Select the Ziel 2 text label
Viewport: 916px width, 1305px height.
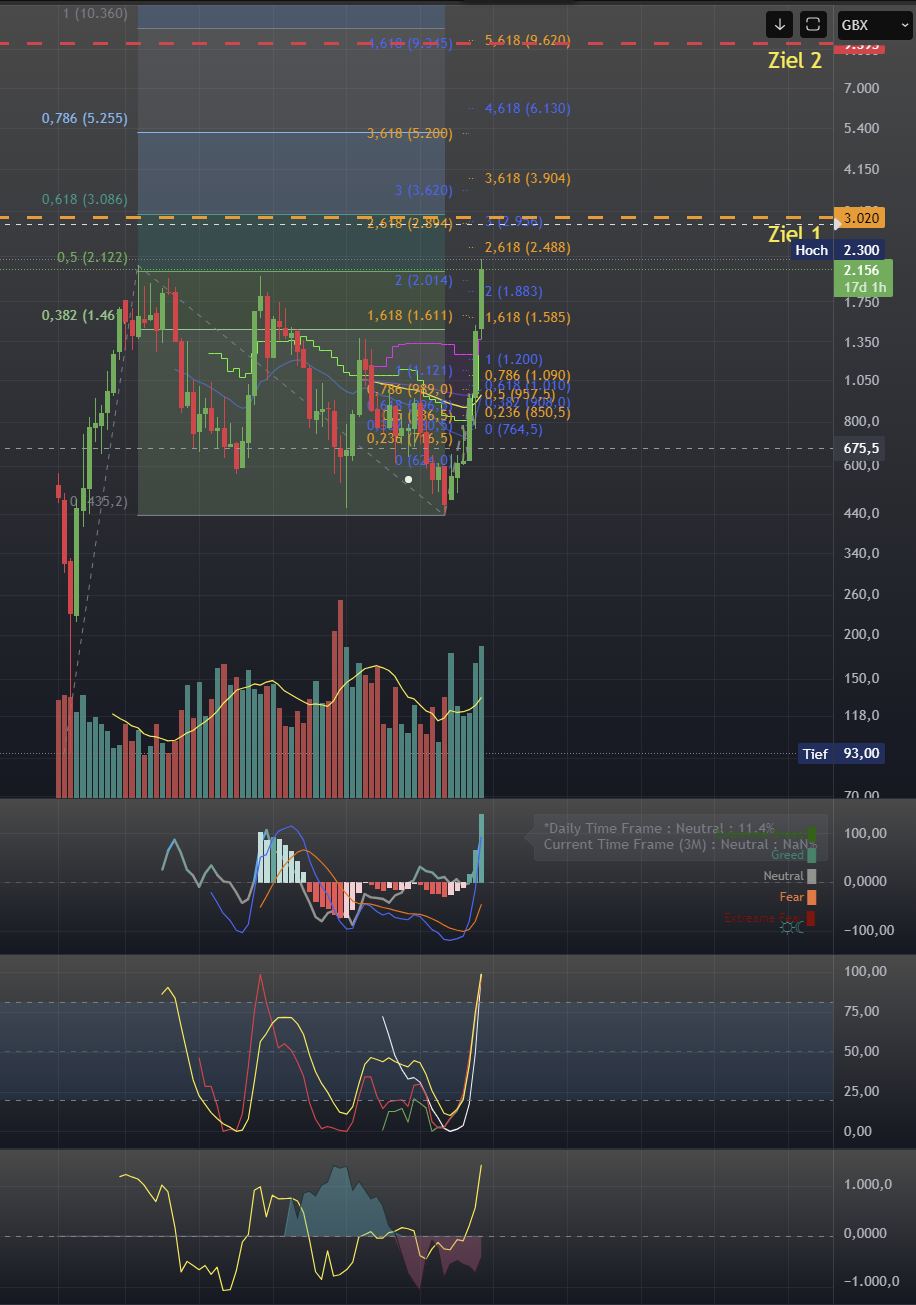click(795, 60)
